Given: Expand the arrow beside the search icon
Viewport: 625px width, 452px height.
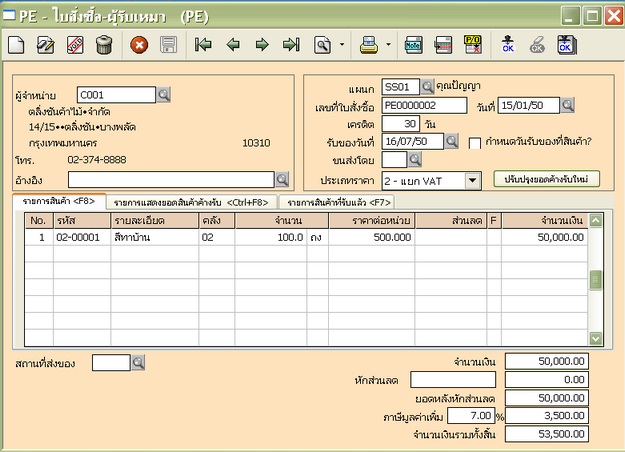Looking at the screenshot, I should coord(342,45).
